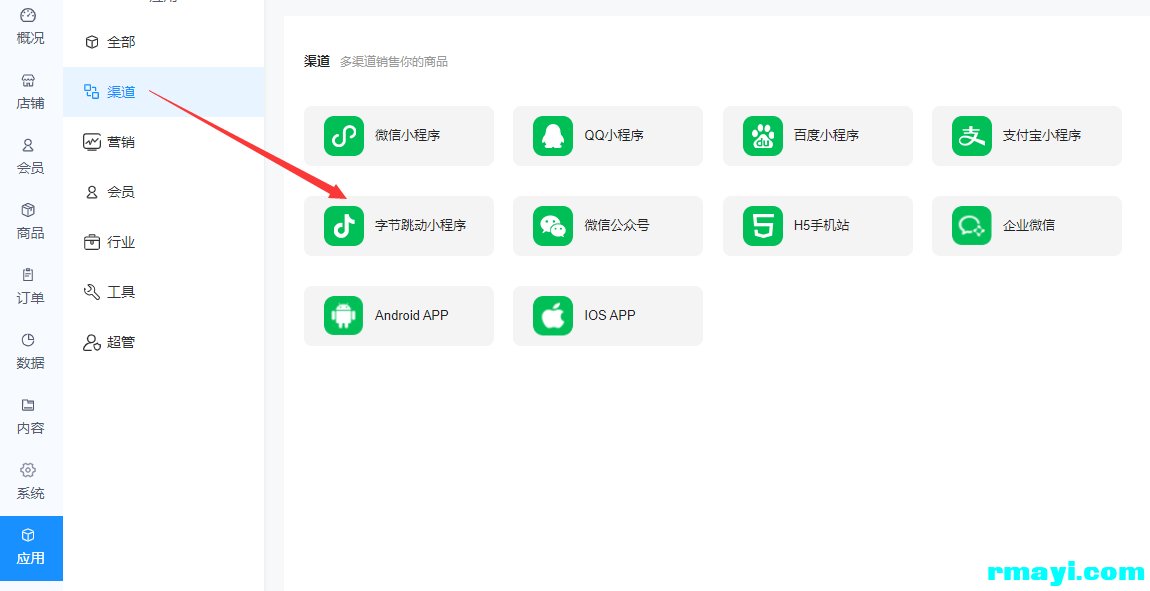Viewport: 1150px width, 591px height.
Task: Click the 店铺 storefront icon
Action: (x=28, y=81)
